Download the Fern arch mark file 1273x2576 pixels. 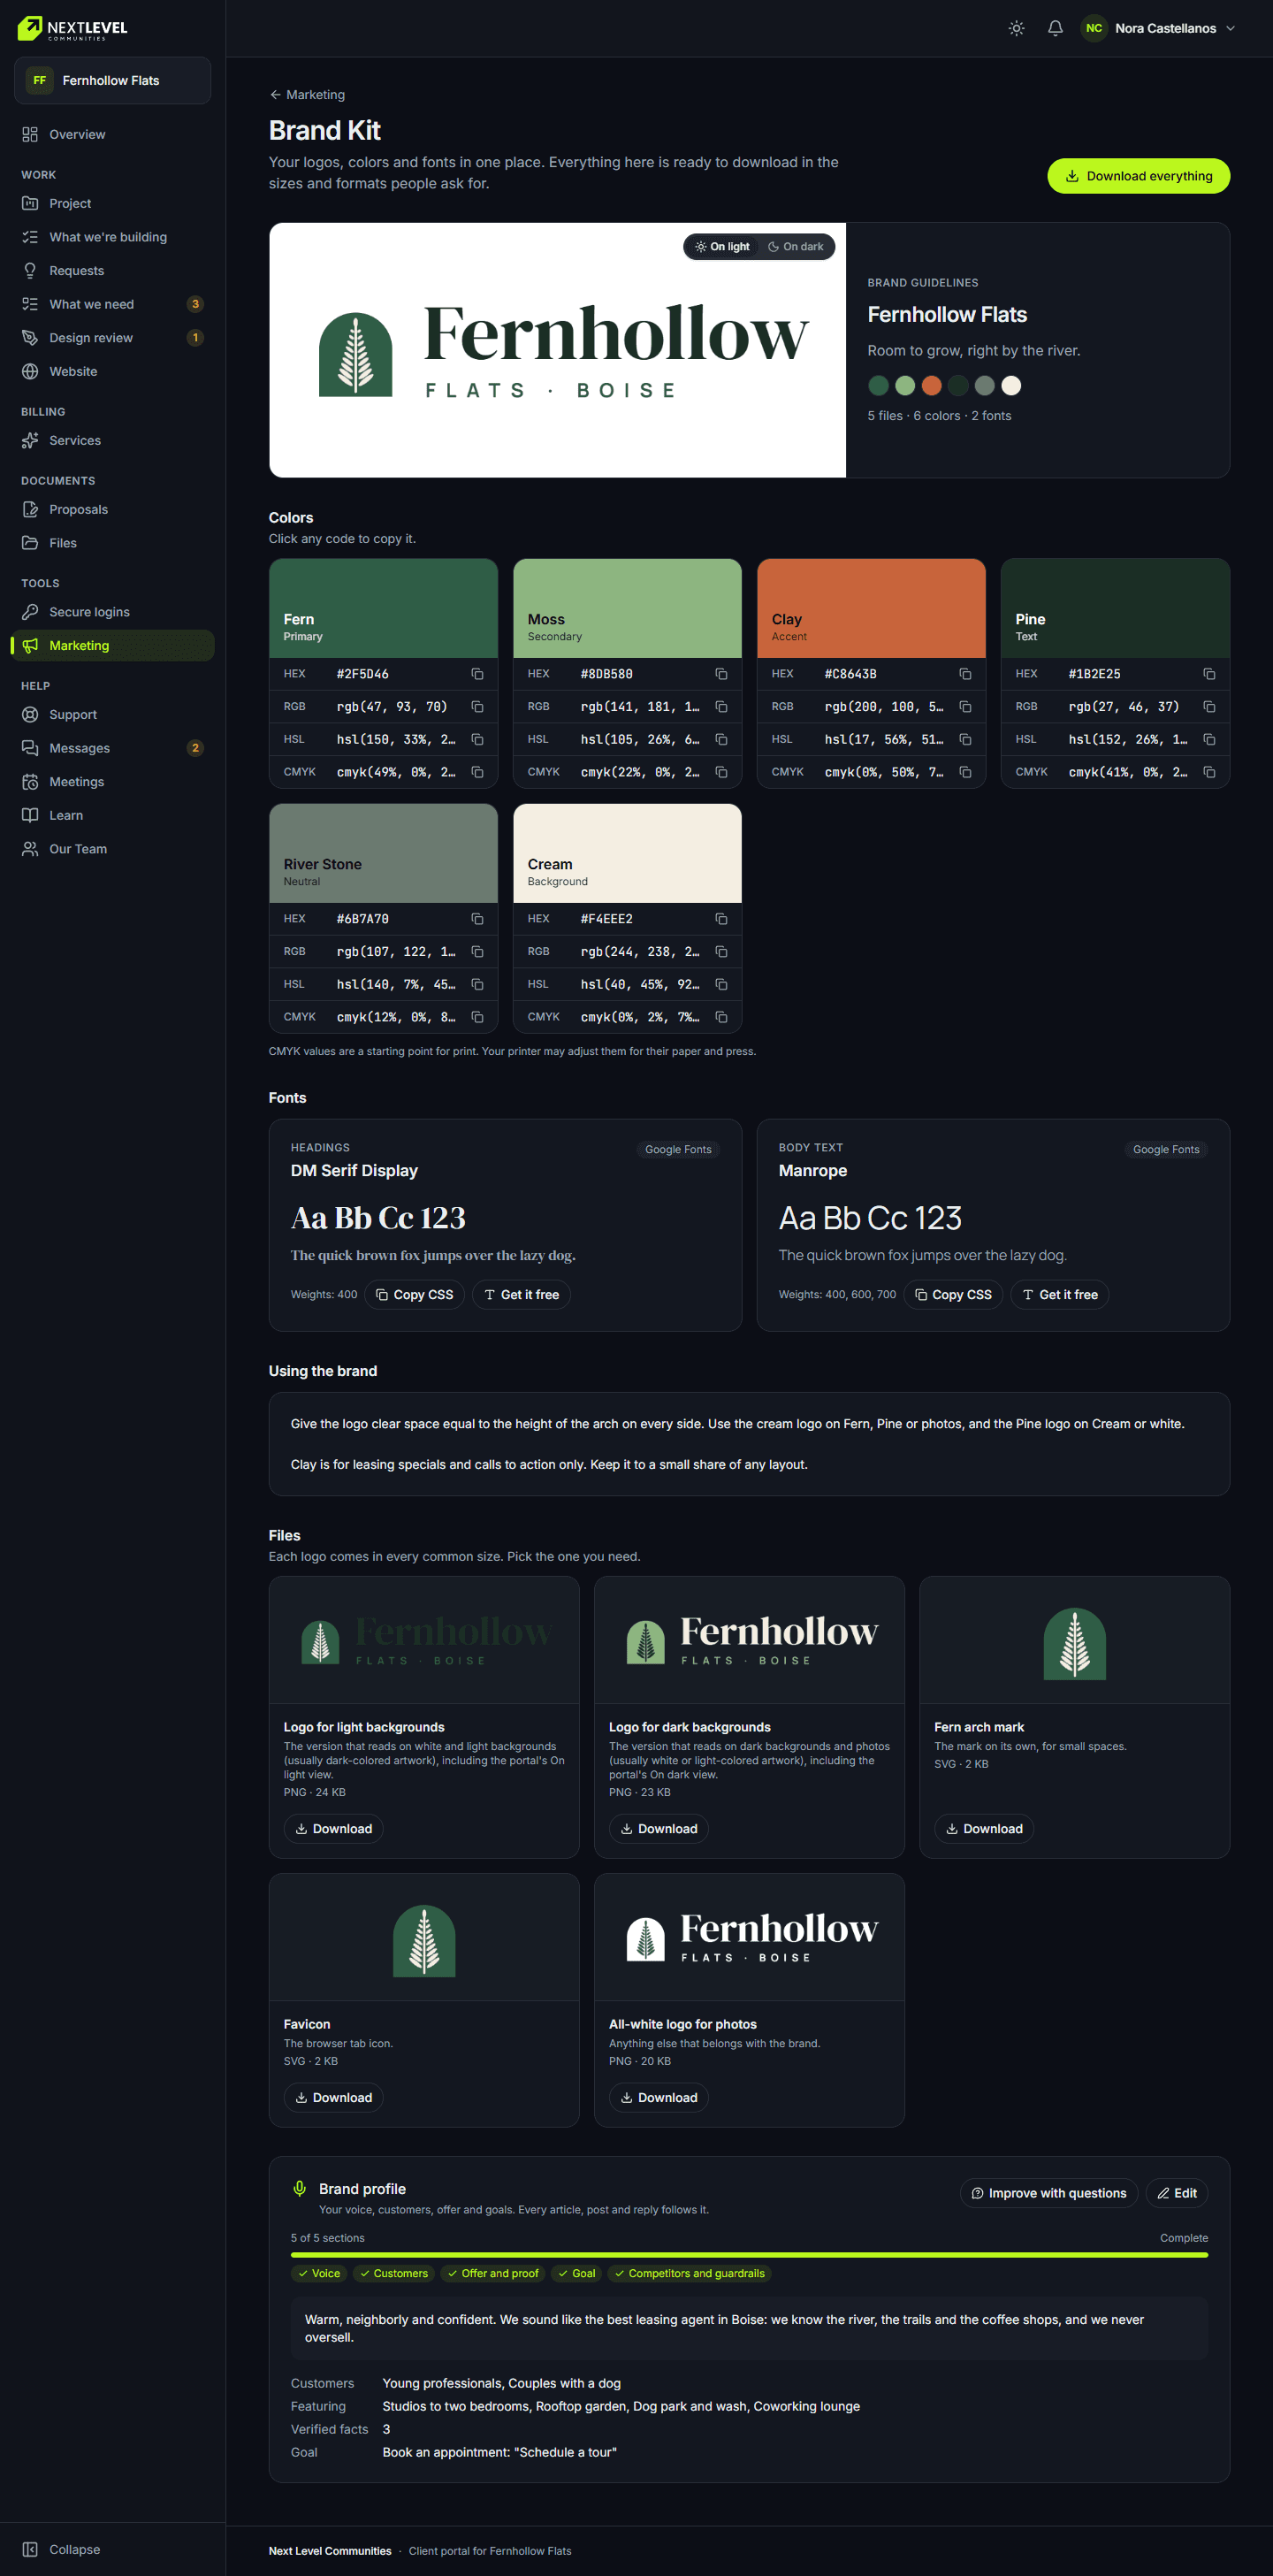coord(984,1829)
